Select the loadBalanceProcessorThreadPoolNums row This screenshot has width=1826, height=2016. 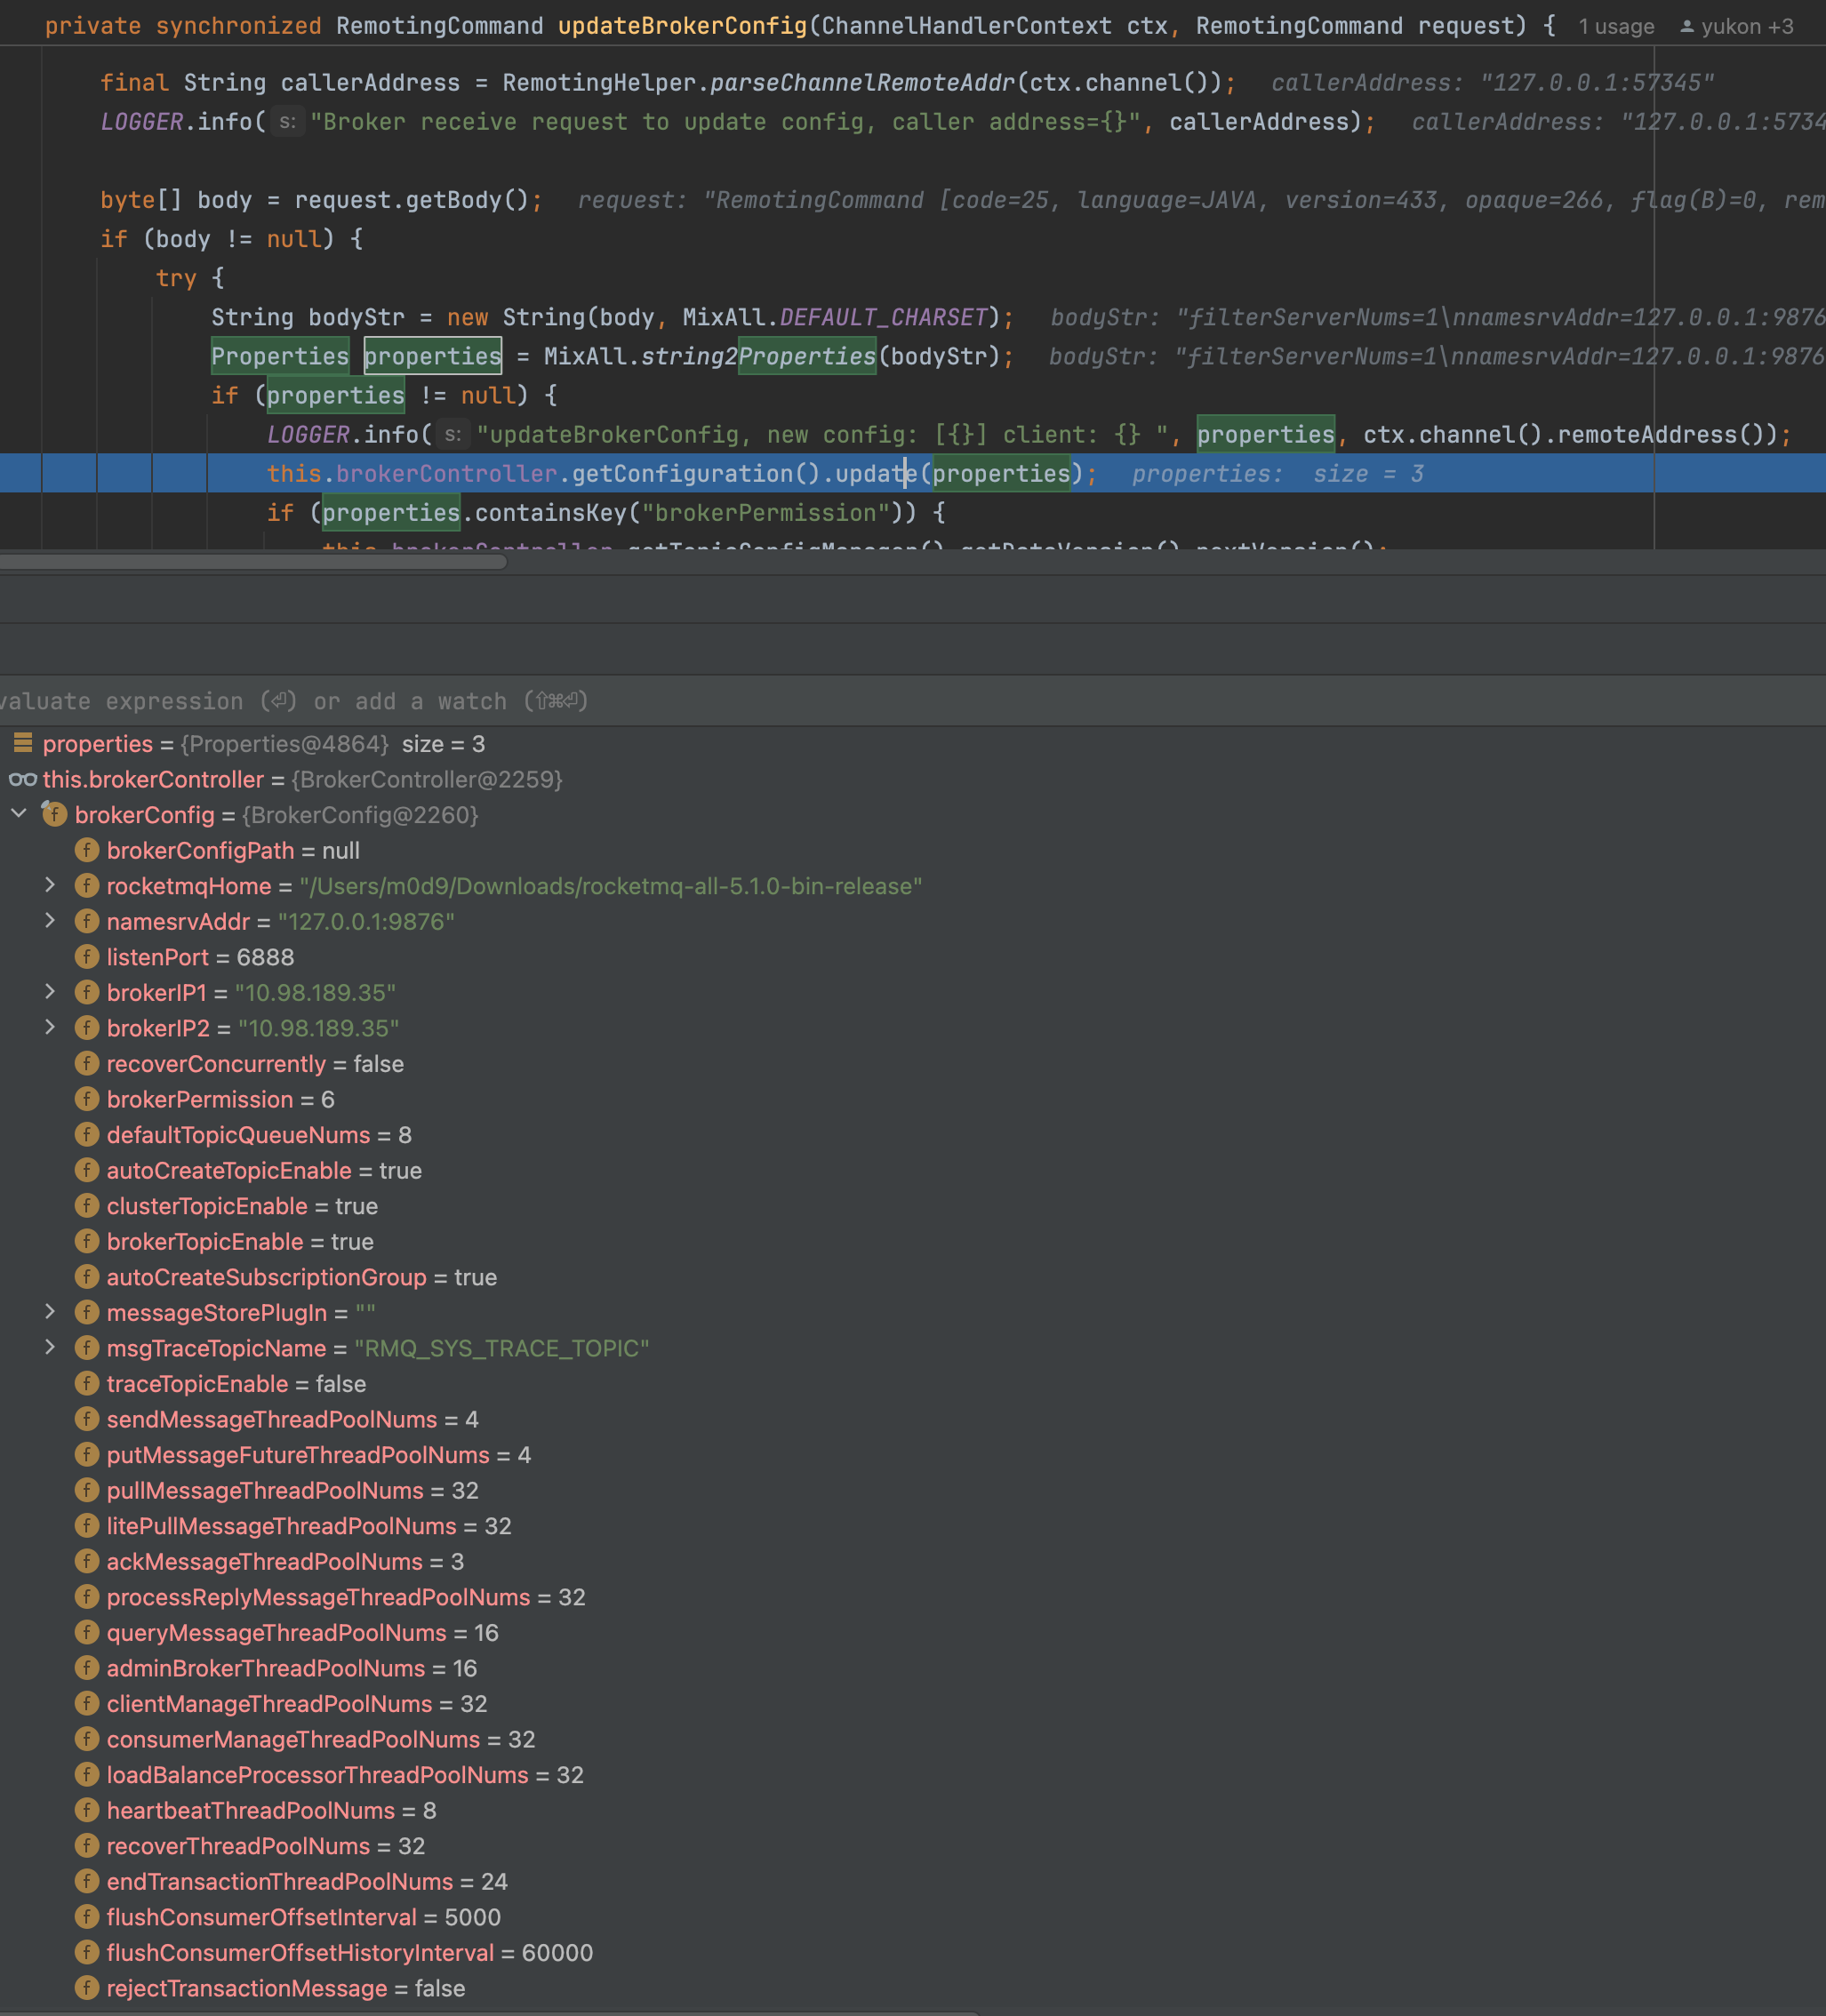(x=913, y=1774)
